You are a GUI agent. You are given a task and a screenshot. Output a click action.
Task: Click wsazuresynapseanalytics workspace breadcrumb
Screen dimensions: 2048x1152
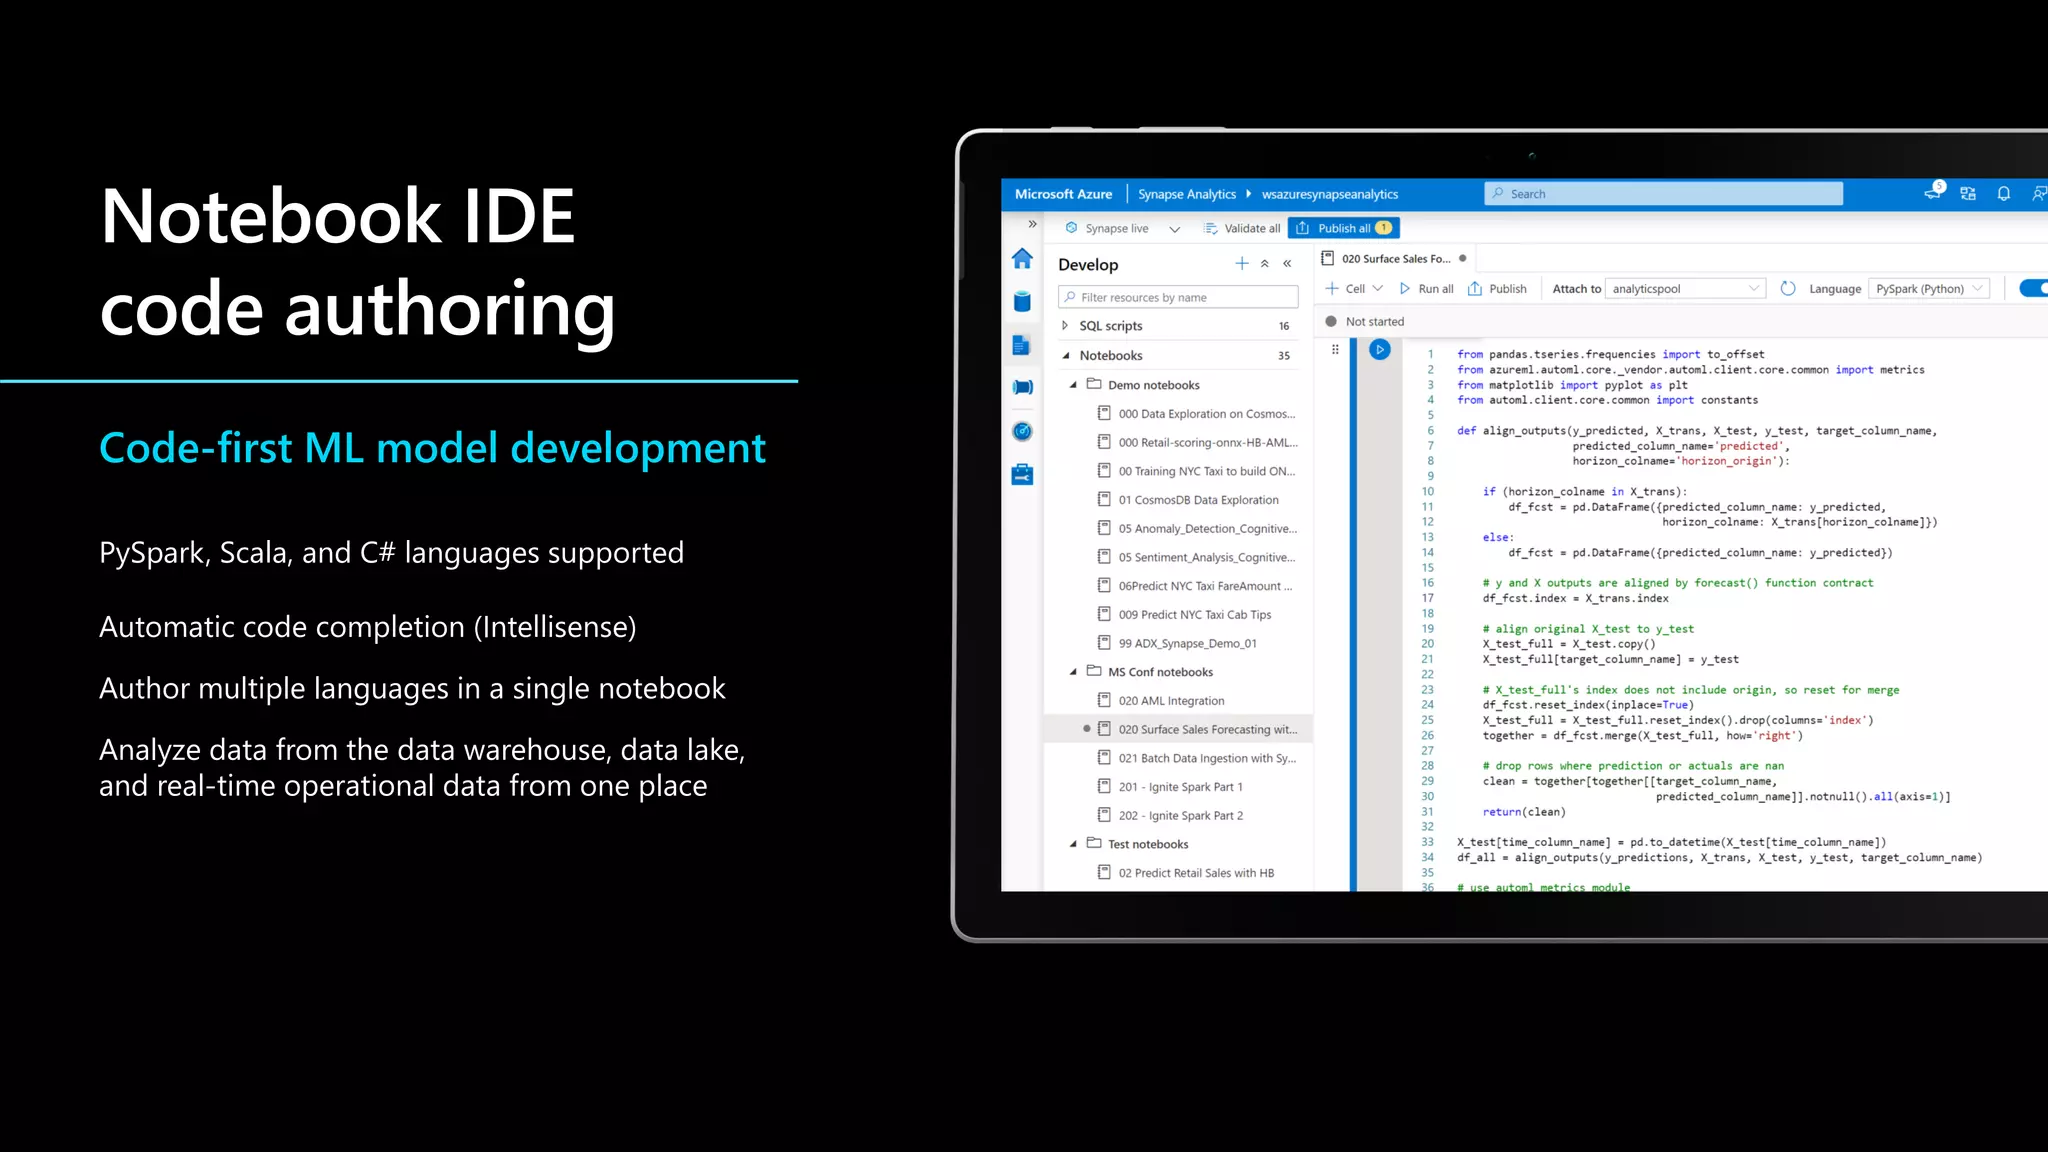click(x=1330, y=194)
